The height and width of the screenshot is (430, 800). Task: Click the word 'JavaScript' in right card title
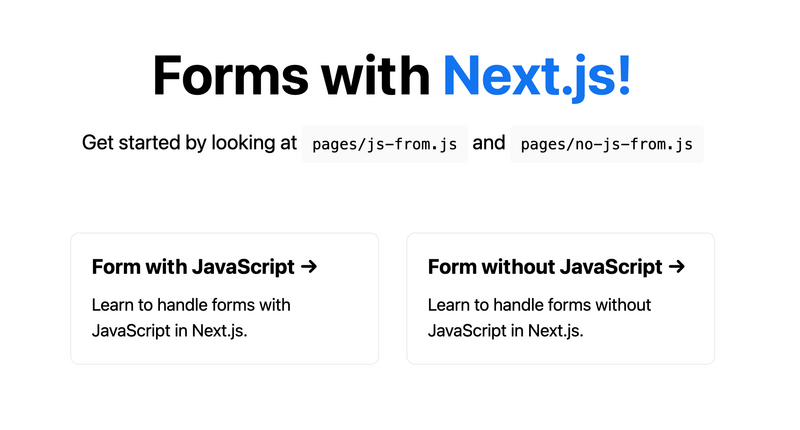611,267
